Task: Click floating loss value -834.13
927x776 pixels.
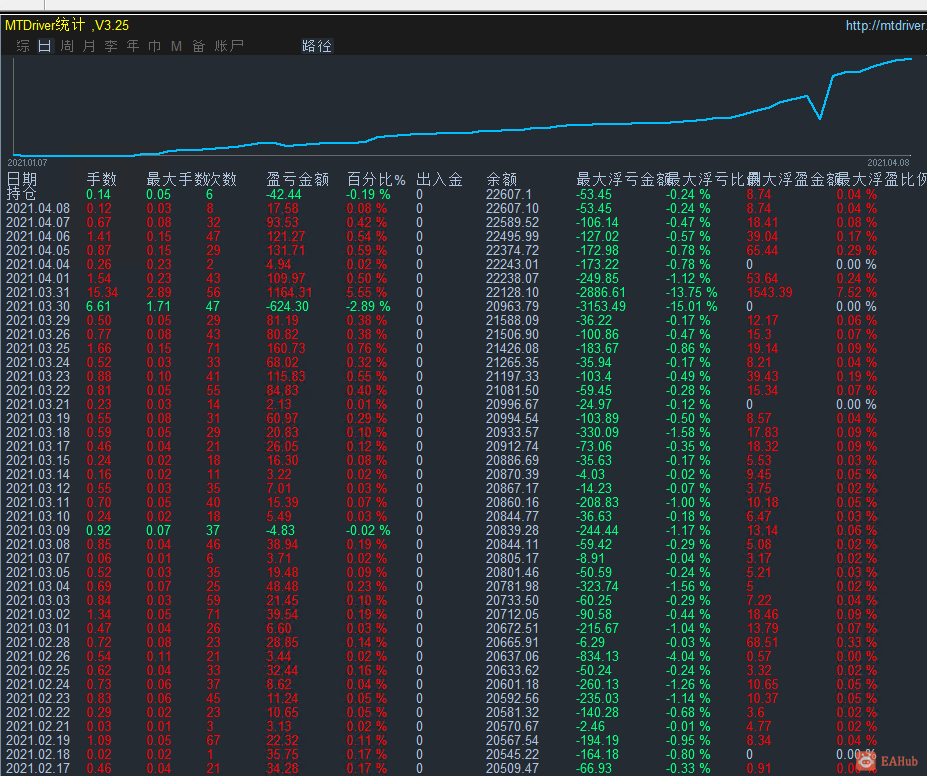Action: coord(598,657)
